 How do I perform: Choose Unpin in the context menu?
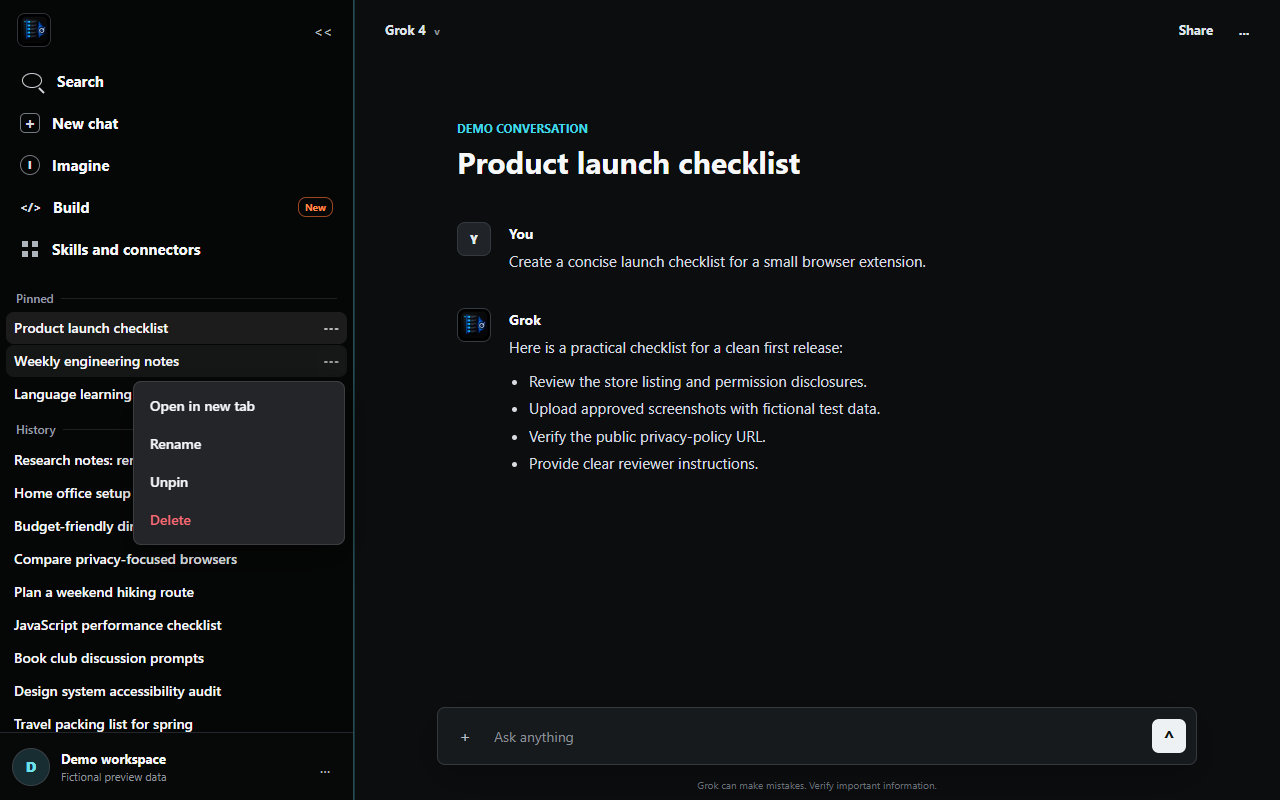point(239,482)
